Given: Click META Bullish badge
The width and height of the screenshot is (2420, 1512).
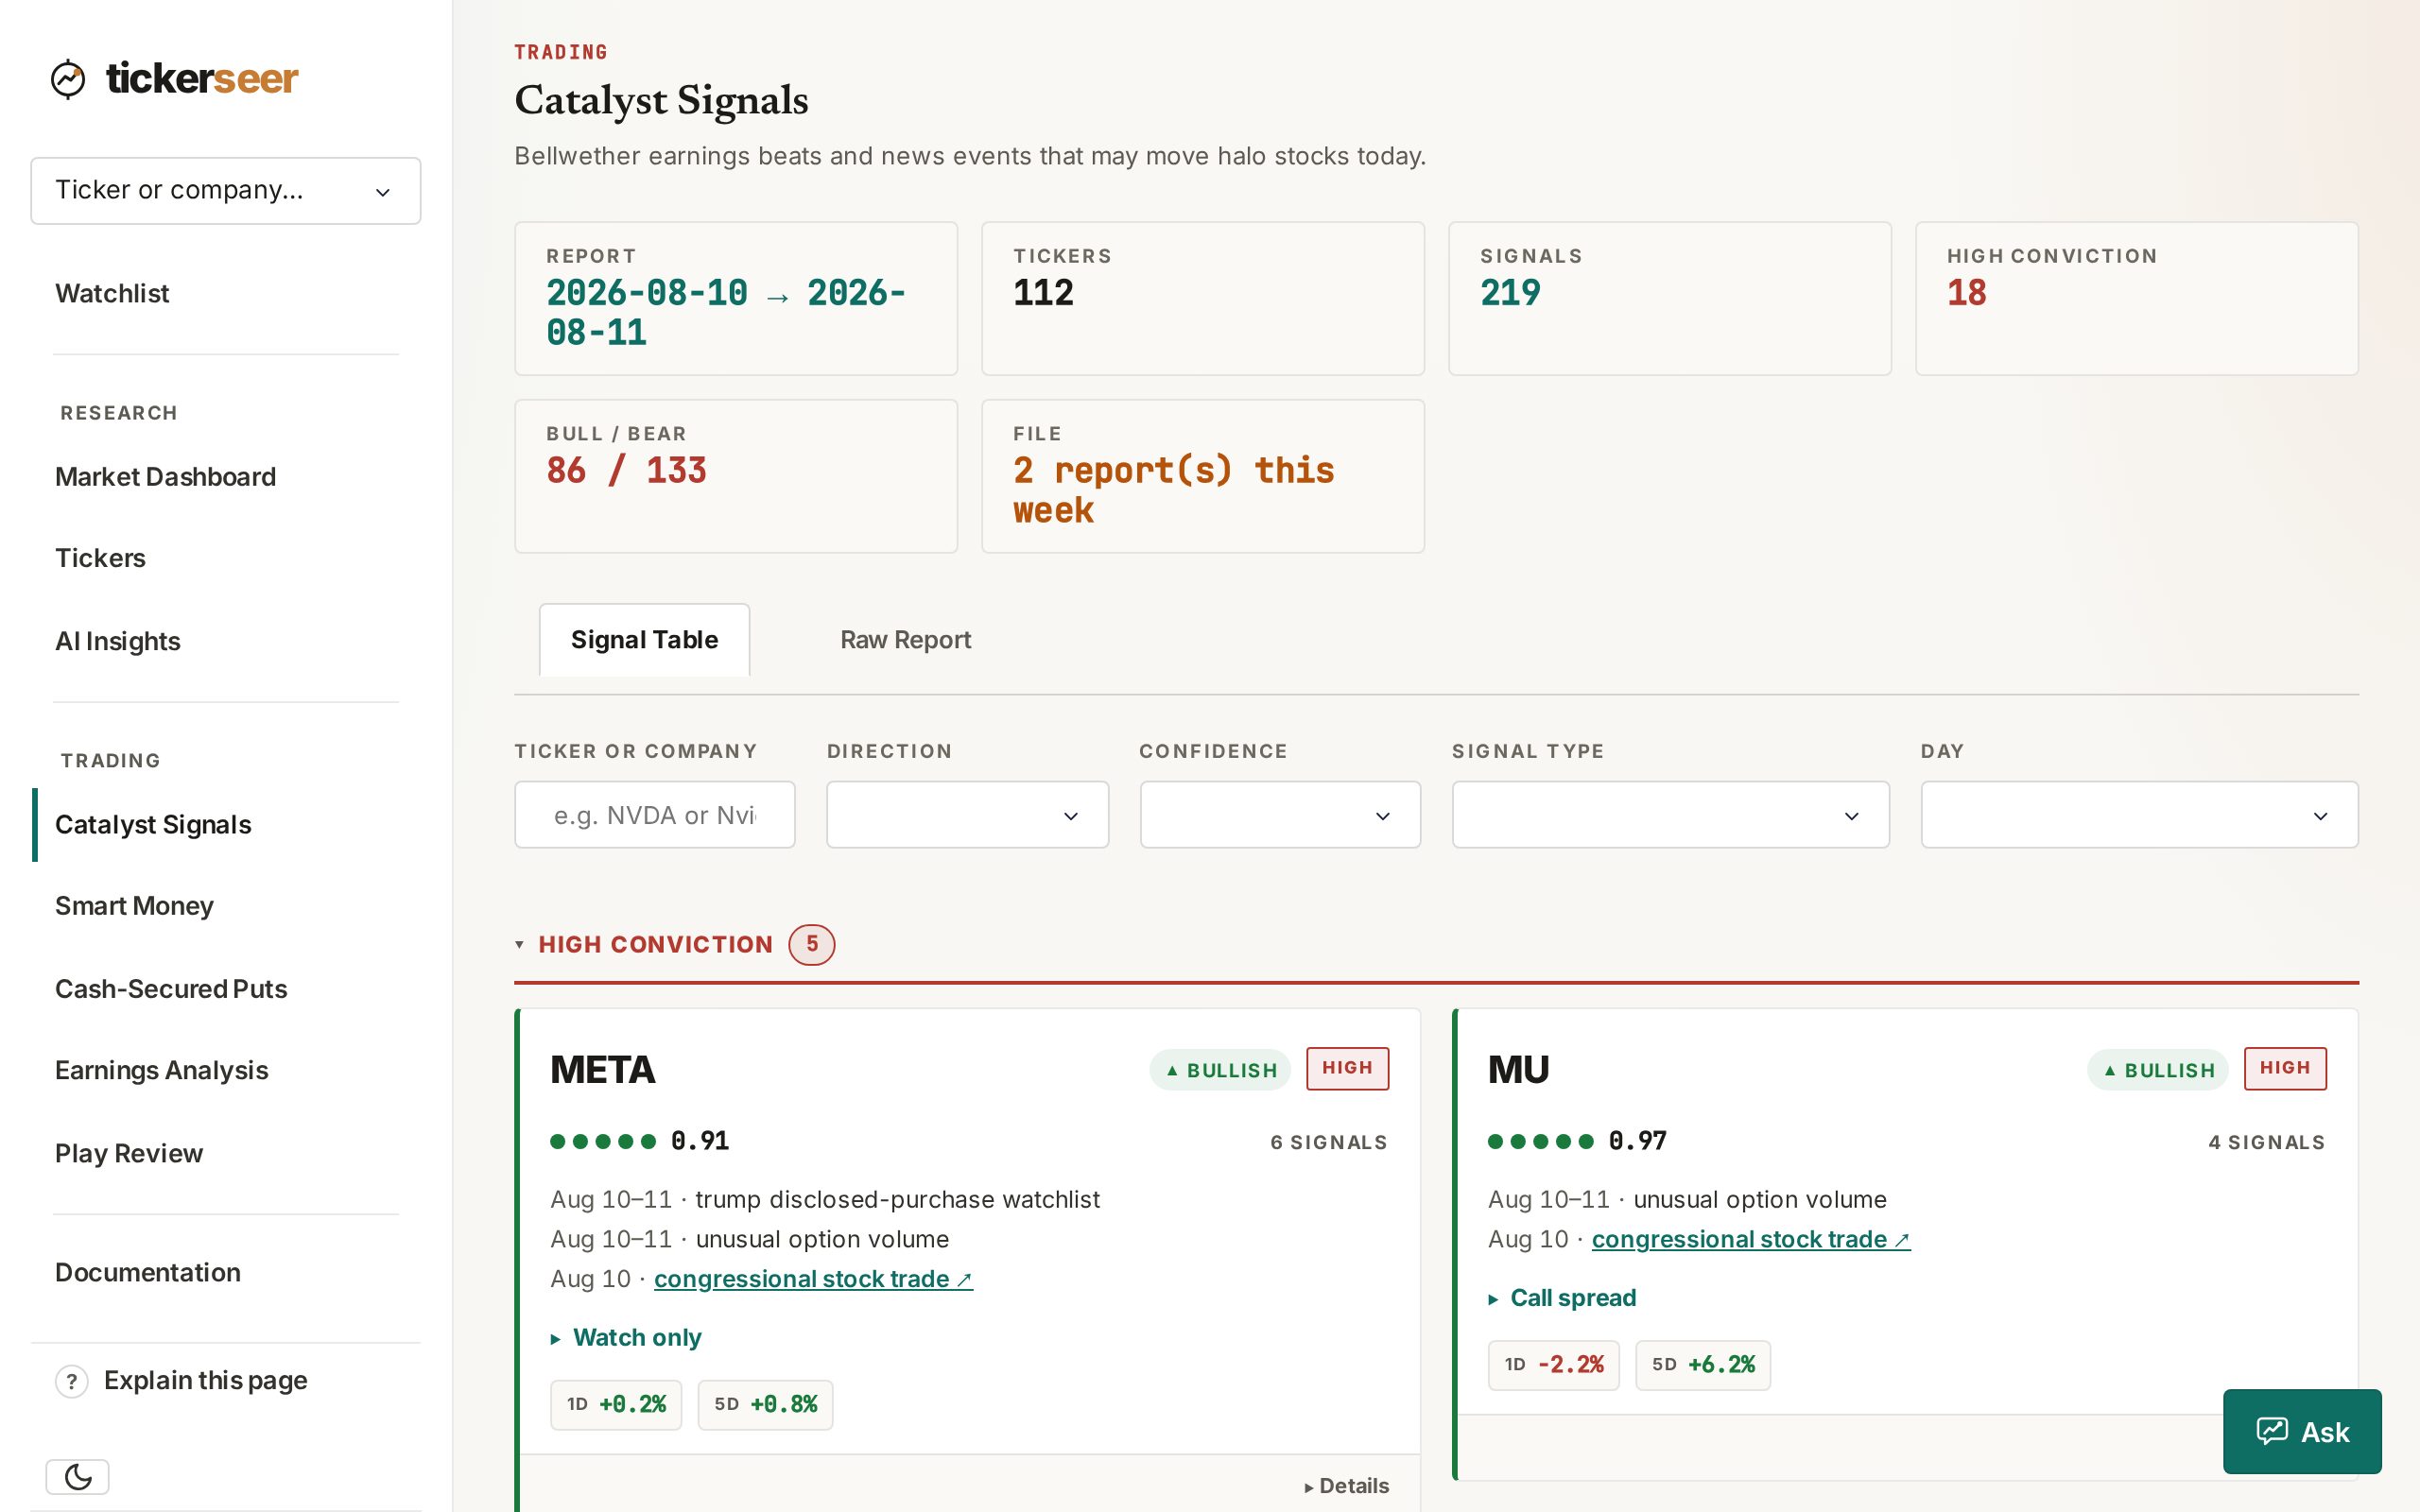Looking at the screenshot, I should 1220,1070.
